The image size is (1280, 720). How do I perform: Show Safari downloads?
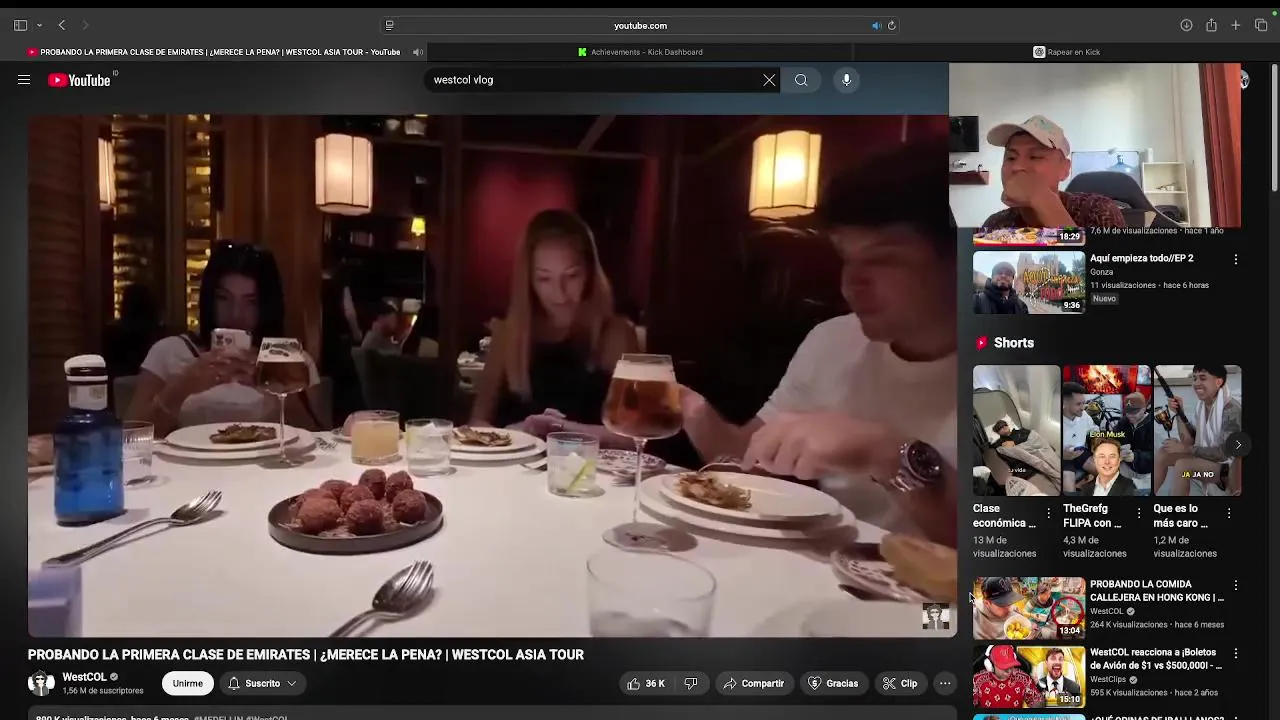coord(1186,25)
